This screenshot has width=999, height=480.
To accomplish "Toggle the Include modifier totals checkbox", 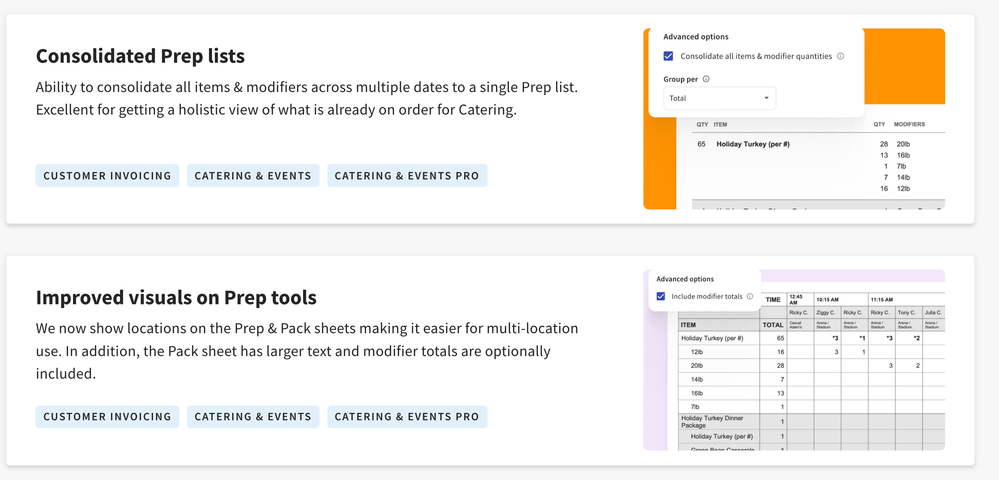I will tap(661, 297).
